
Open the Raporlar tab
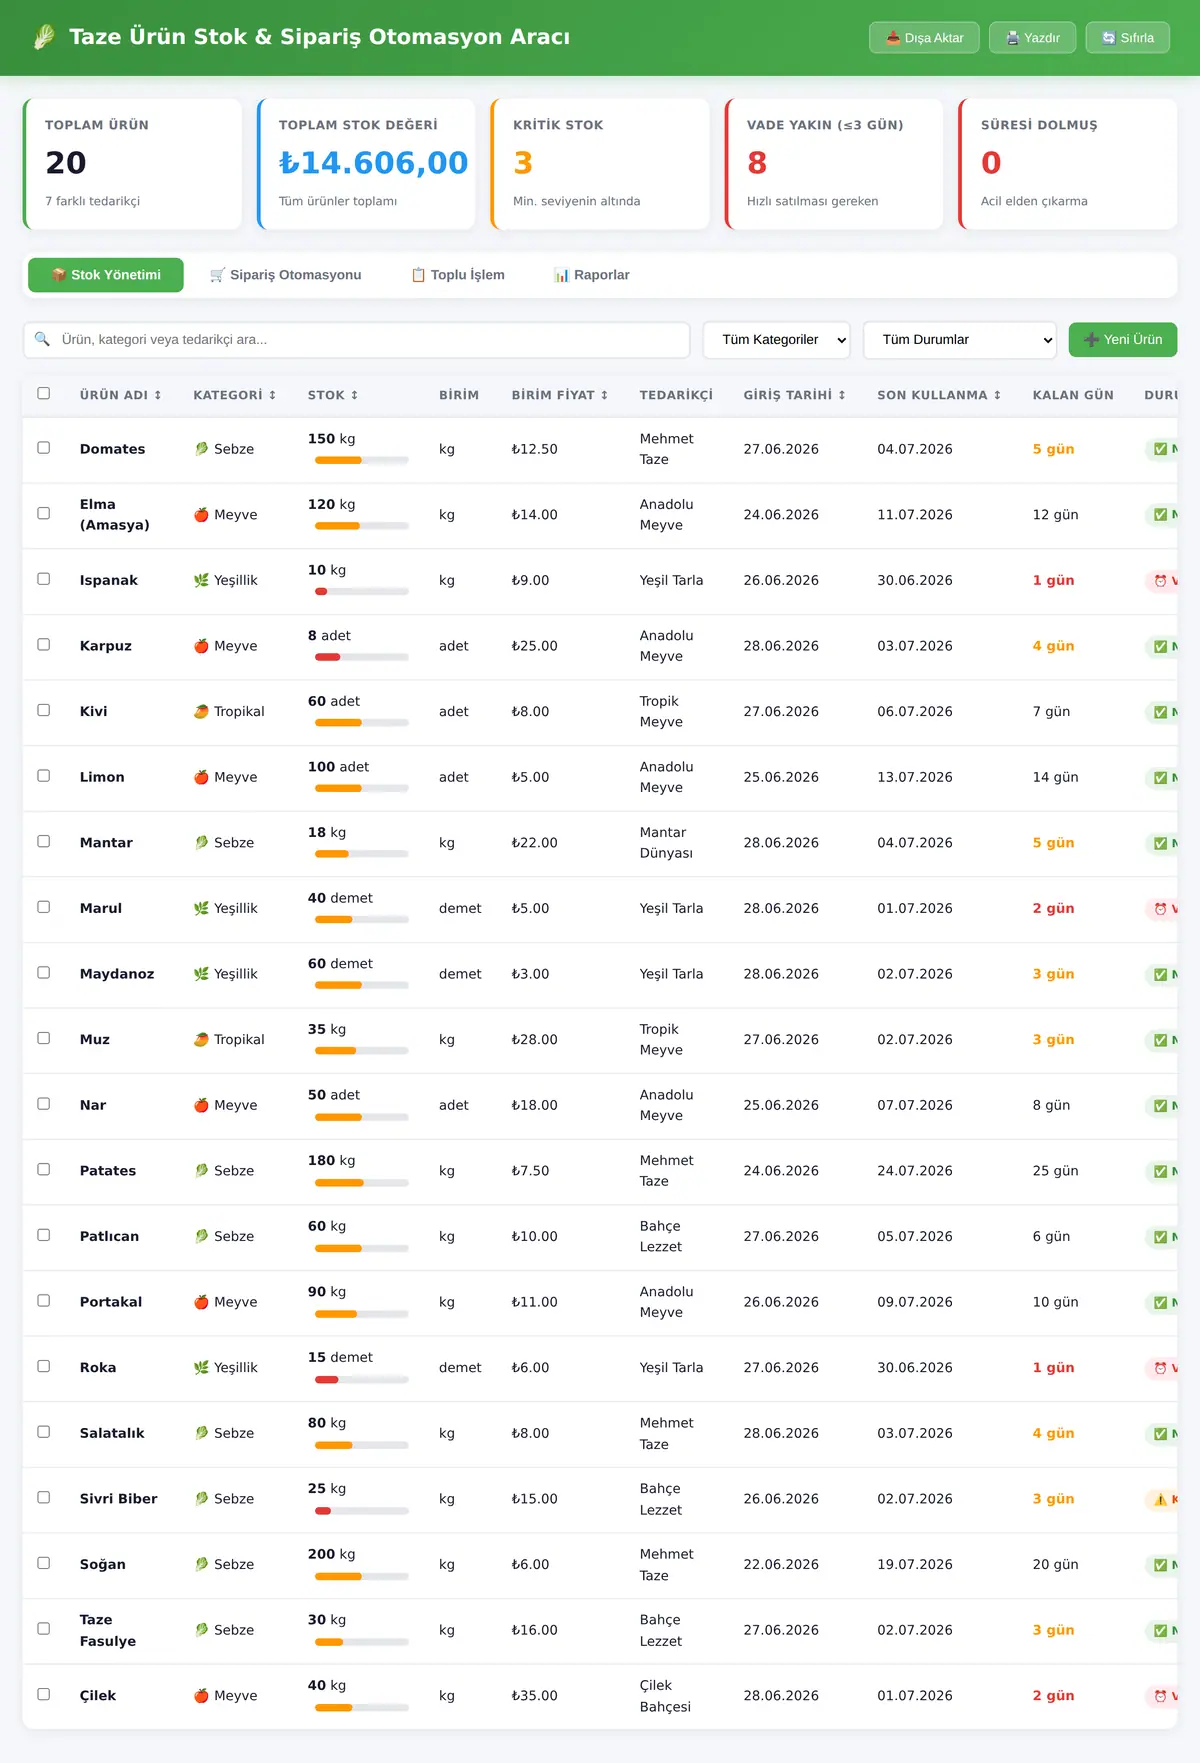(x=592, y=275)
